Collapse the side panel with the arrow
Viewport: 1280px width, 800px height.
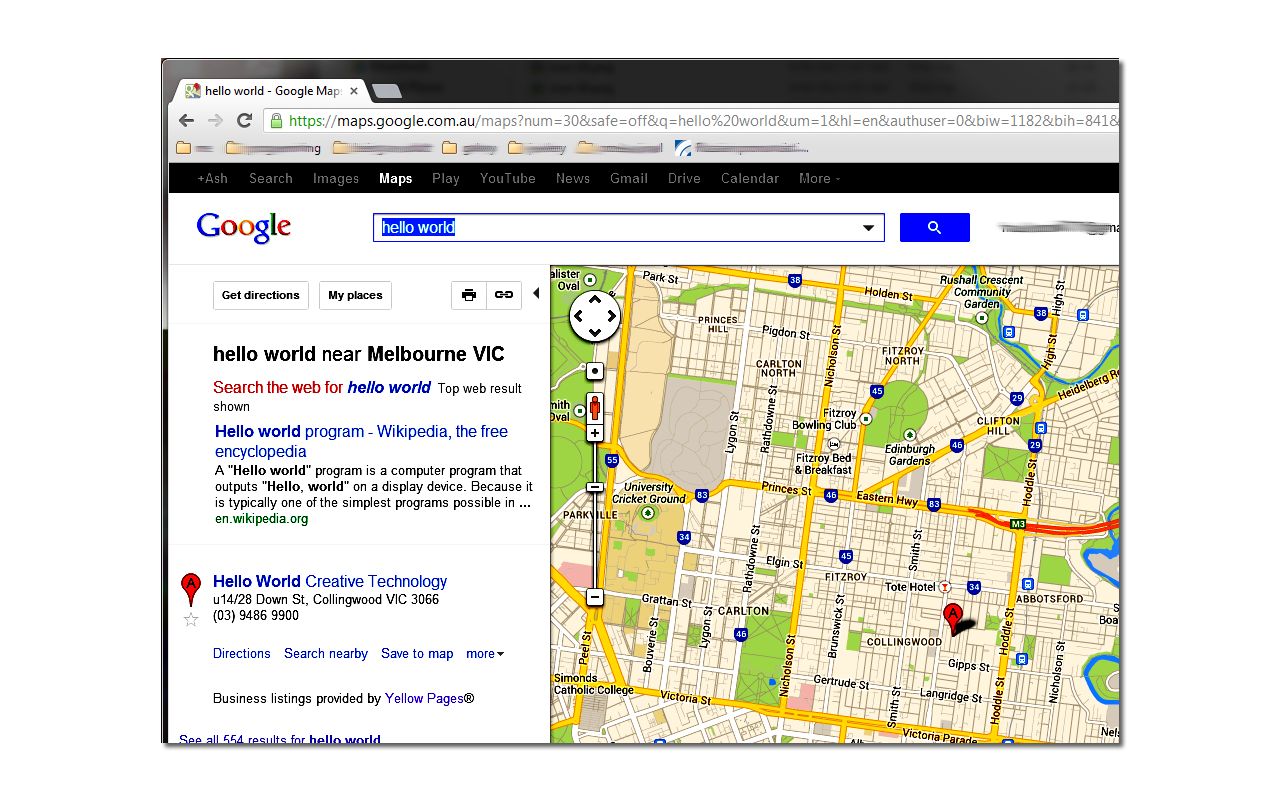pos(536,293)
